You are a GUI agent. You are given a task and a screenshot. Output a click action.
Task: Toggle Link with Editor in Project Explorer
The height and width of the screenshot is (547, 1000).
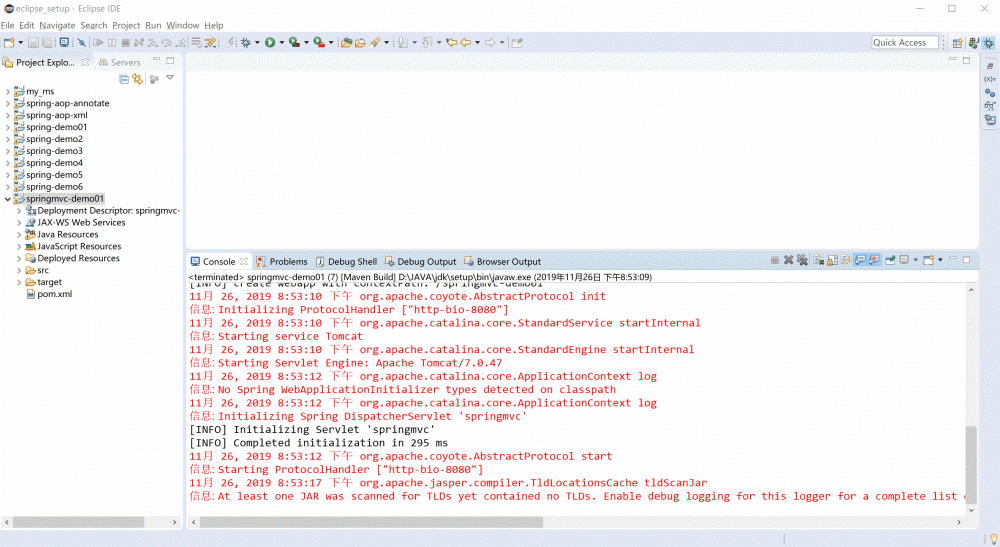click(138, 79)
